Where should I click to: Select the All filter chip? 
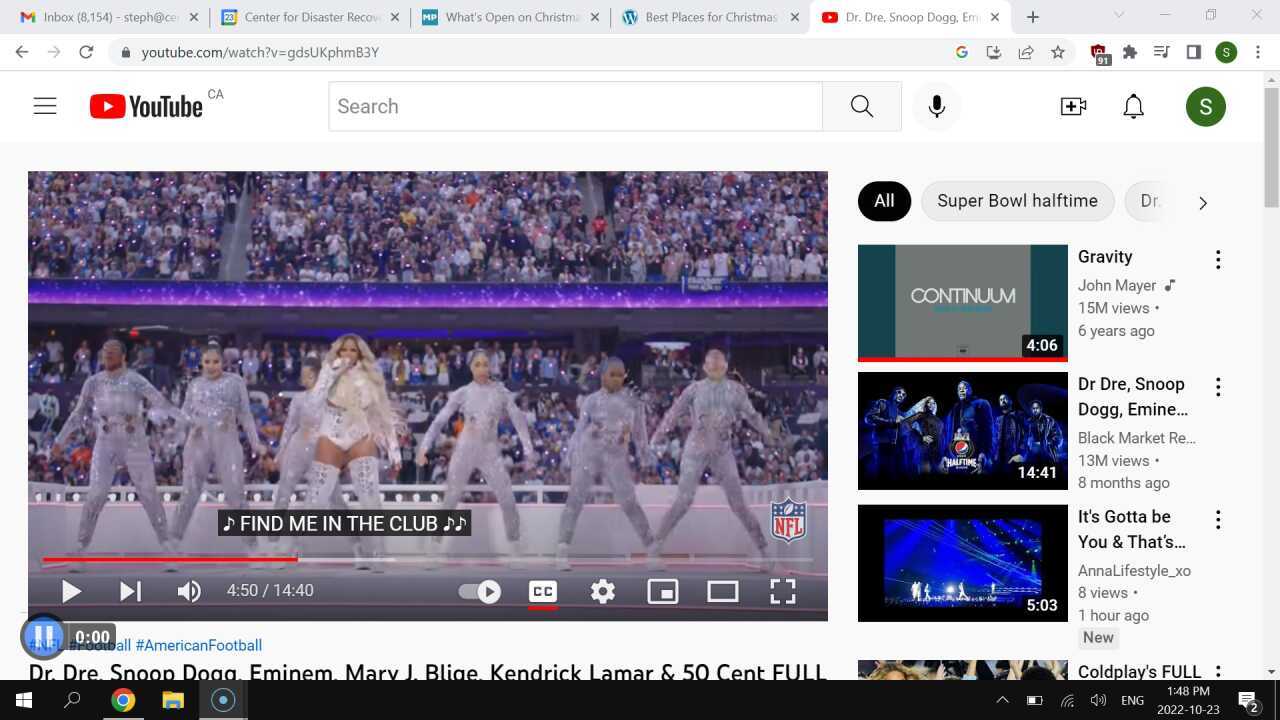884,201
